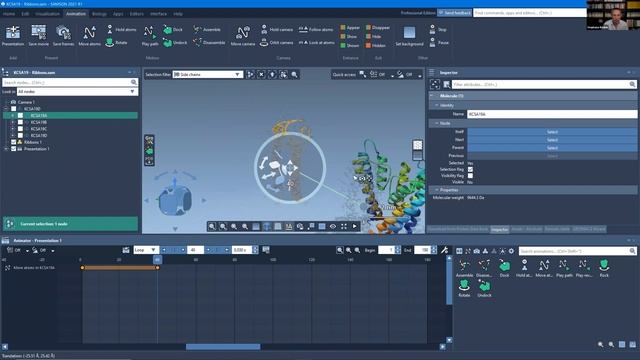Image resolution: width=640 pixels, height=360 pixels.
Task: Click the Send feedback button
Action: 454,13
